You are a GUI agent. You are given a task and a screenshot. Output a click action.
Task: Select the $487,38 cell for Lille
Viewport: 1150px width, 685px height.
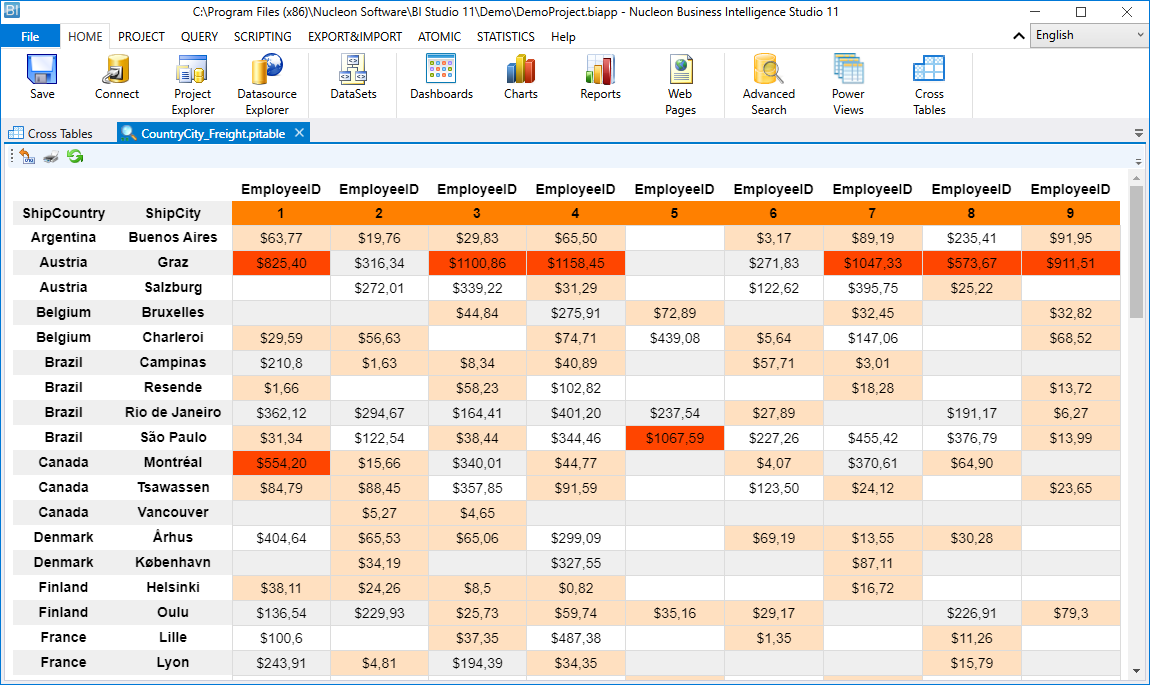point(576,638)
